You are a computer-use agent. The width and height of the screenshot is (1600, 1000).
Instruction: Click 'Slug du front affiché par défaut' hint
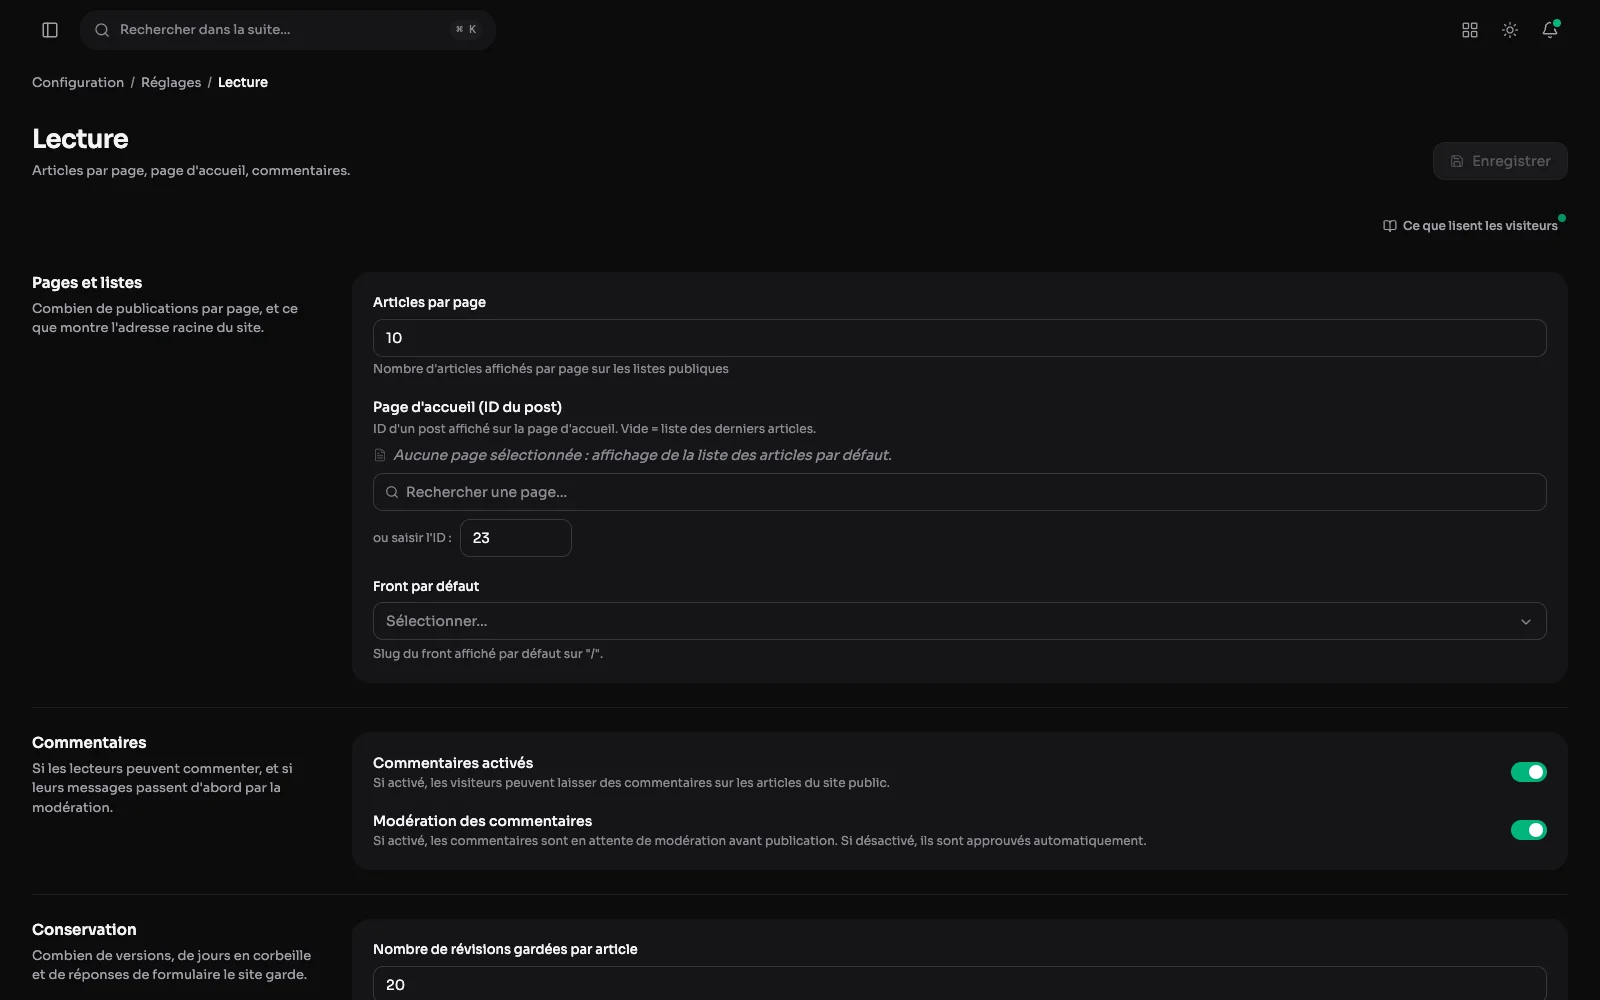pos(488,654)
